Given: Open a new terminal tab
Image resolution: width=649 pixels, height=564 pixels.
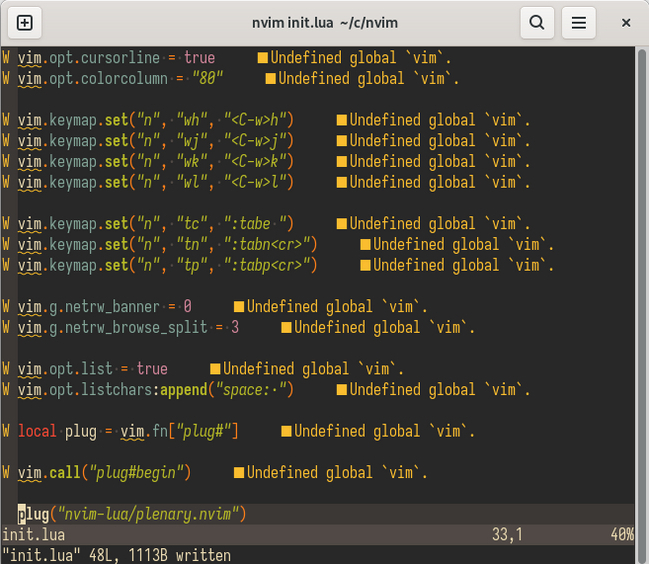Looking at the screenshot, I should 25,23.
